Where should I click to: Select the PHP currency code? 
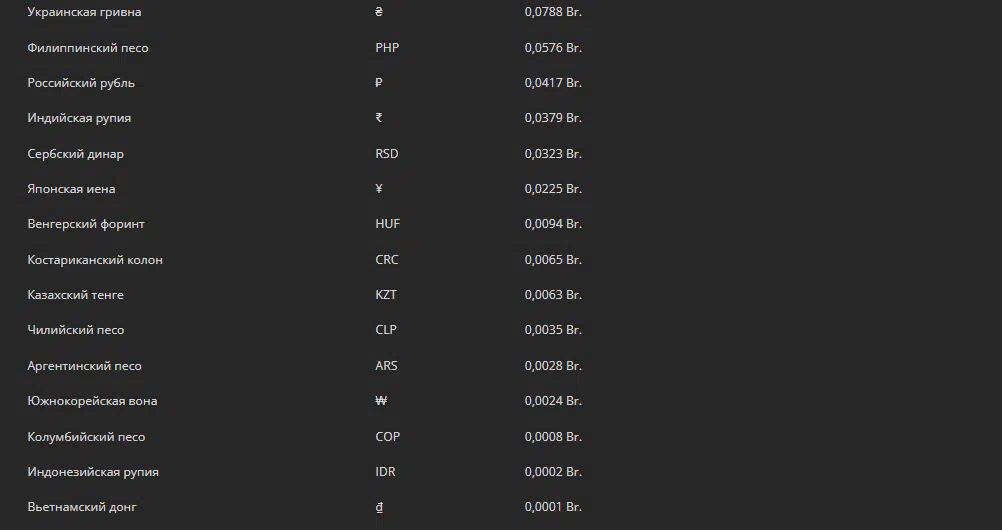pos(387,47)
